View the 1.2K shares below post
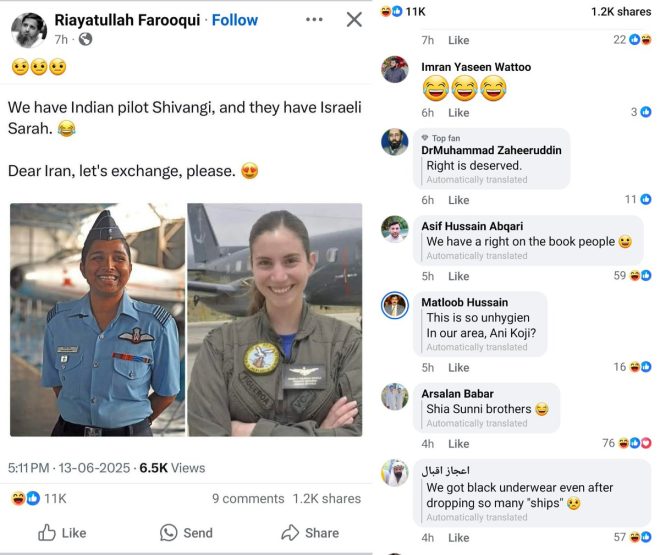The height and width of the screenshot is (555, 660). coord(327,499)
